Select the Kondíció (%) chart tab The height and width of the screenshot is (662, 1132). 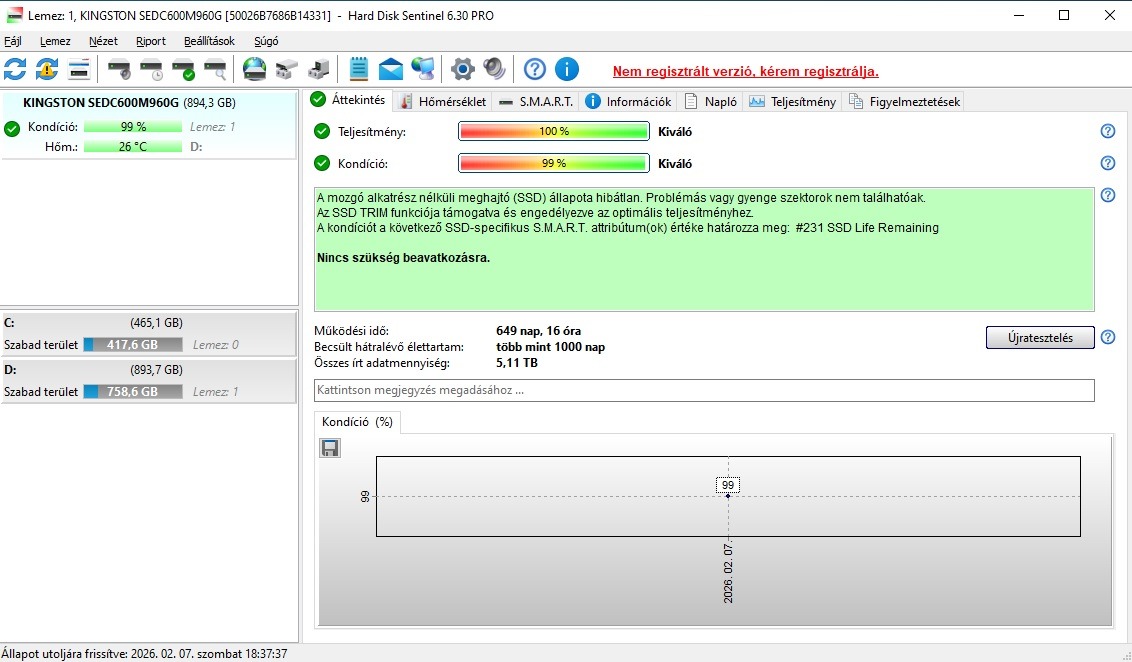tap(357, 422)
